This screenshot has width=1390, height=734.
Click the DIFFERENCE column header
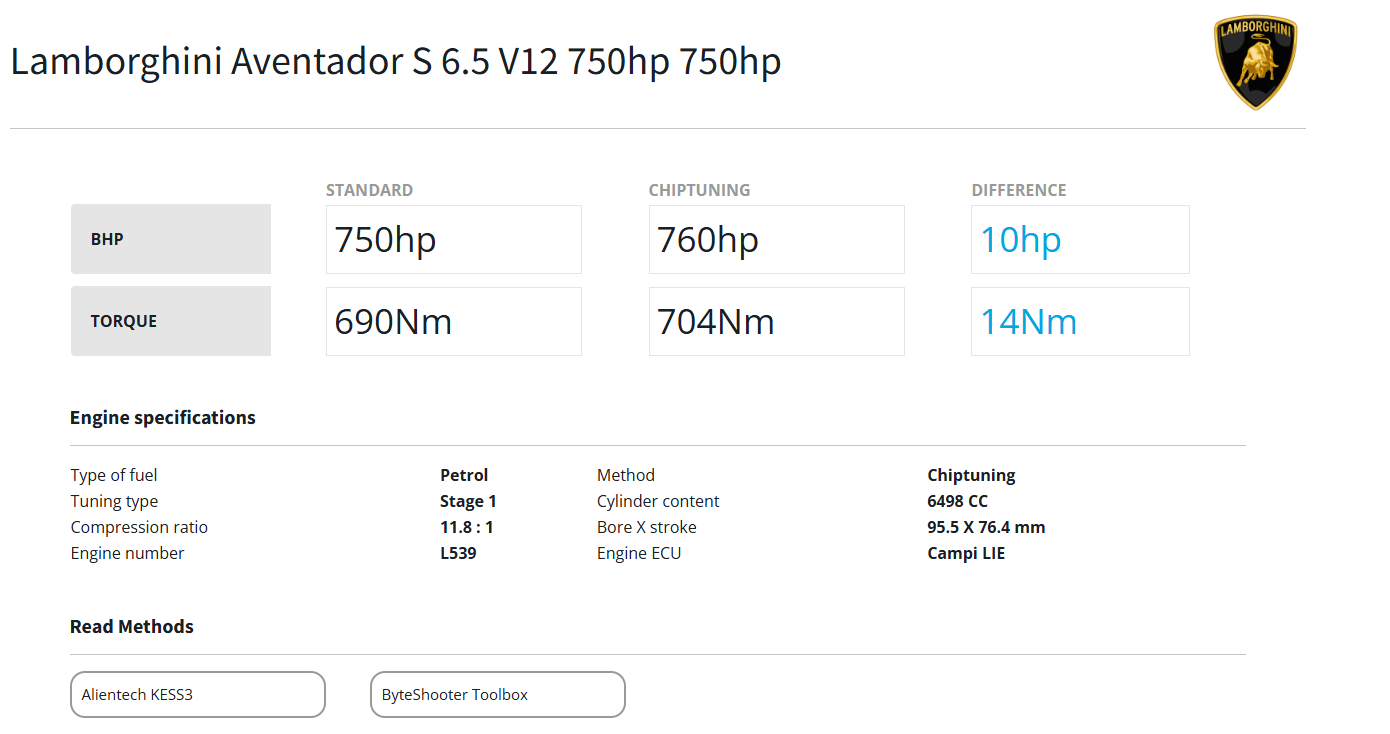click(x=1018, y=190)
